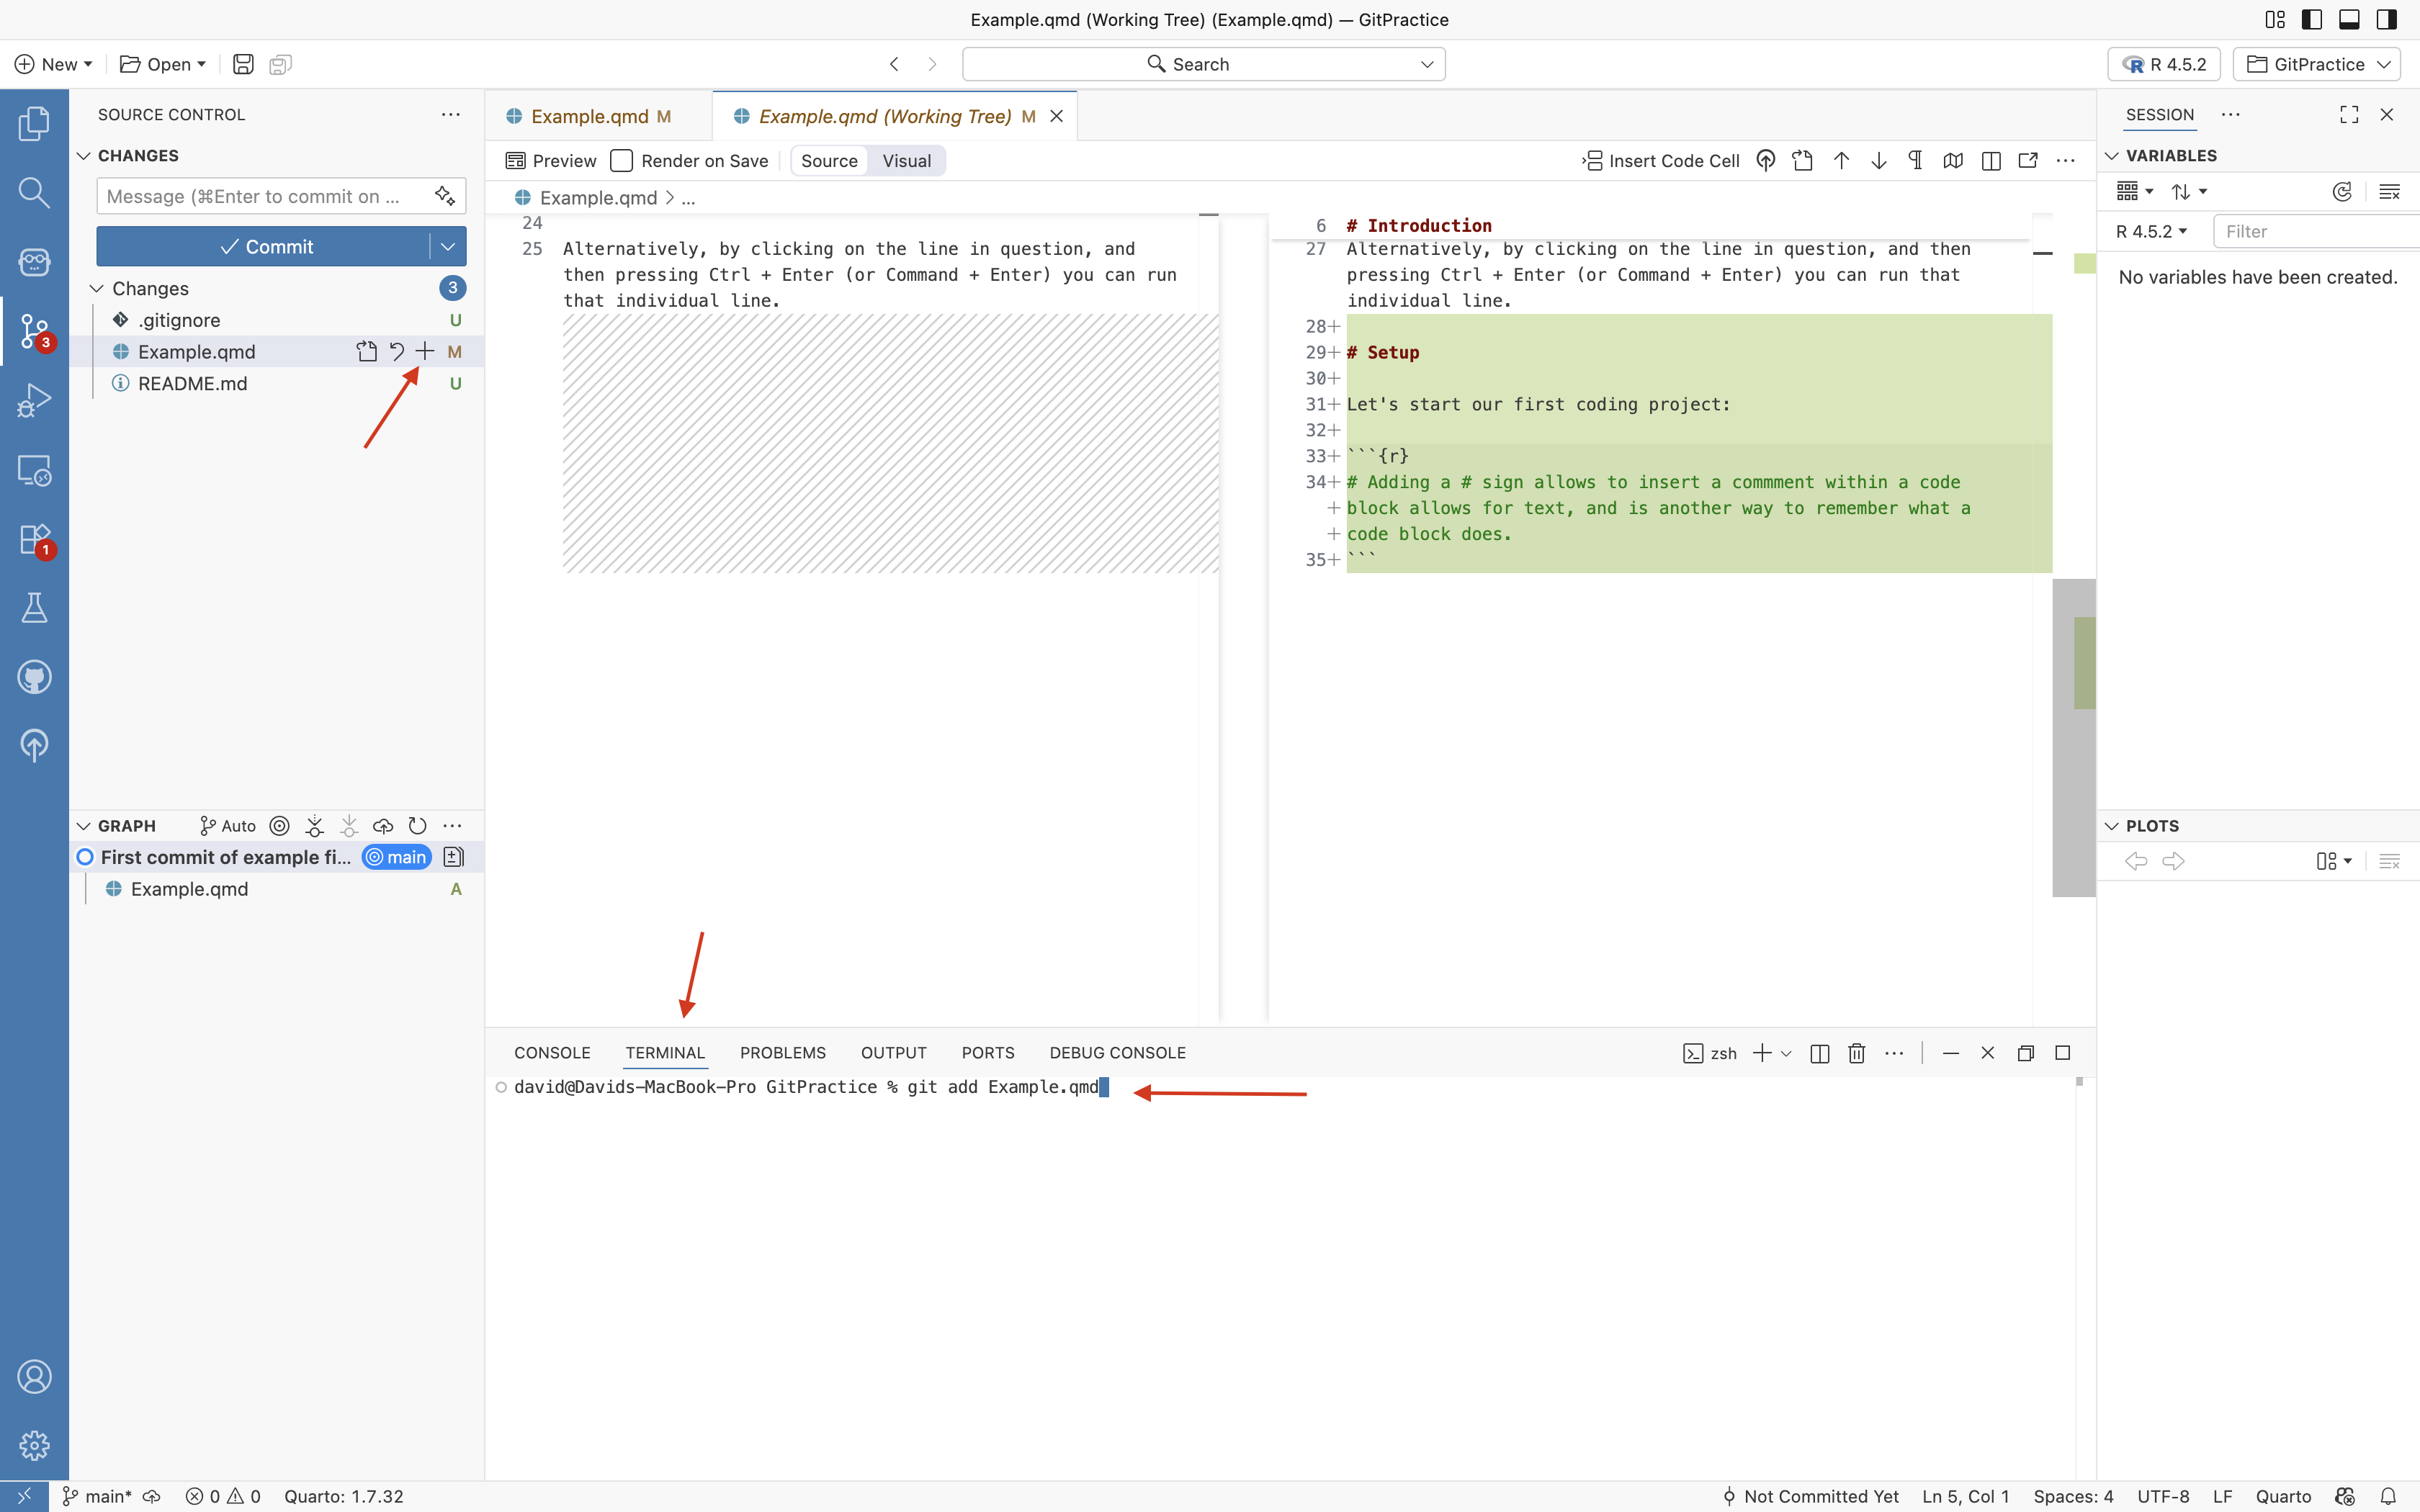Click Insert Code Cell button
This screenshot has height=1512, width=2420.
(x=1661, y=161)
